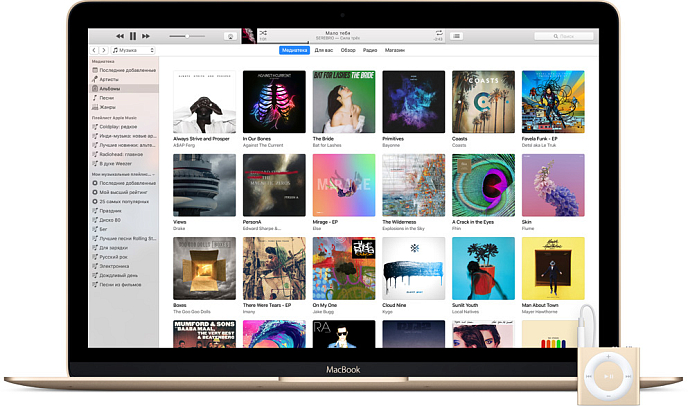Open the Мой высший рейтинг smart playlist
This screenshot has width=688, height=406.
coord(124,192)
